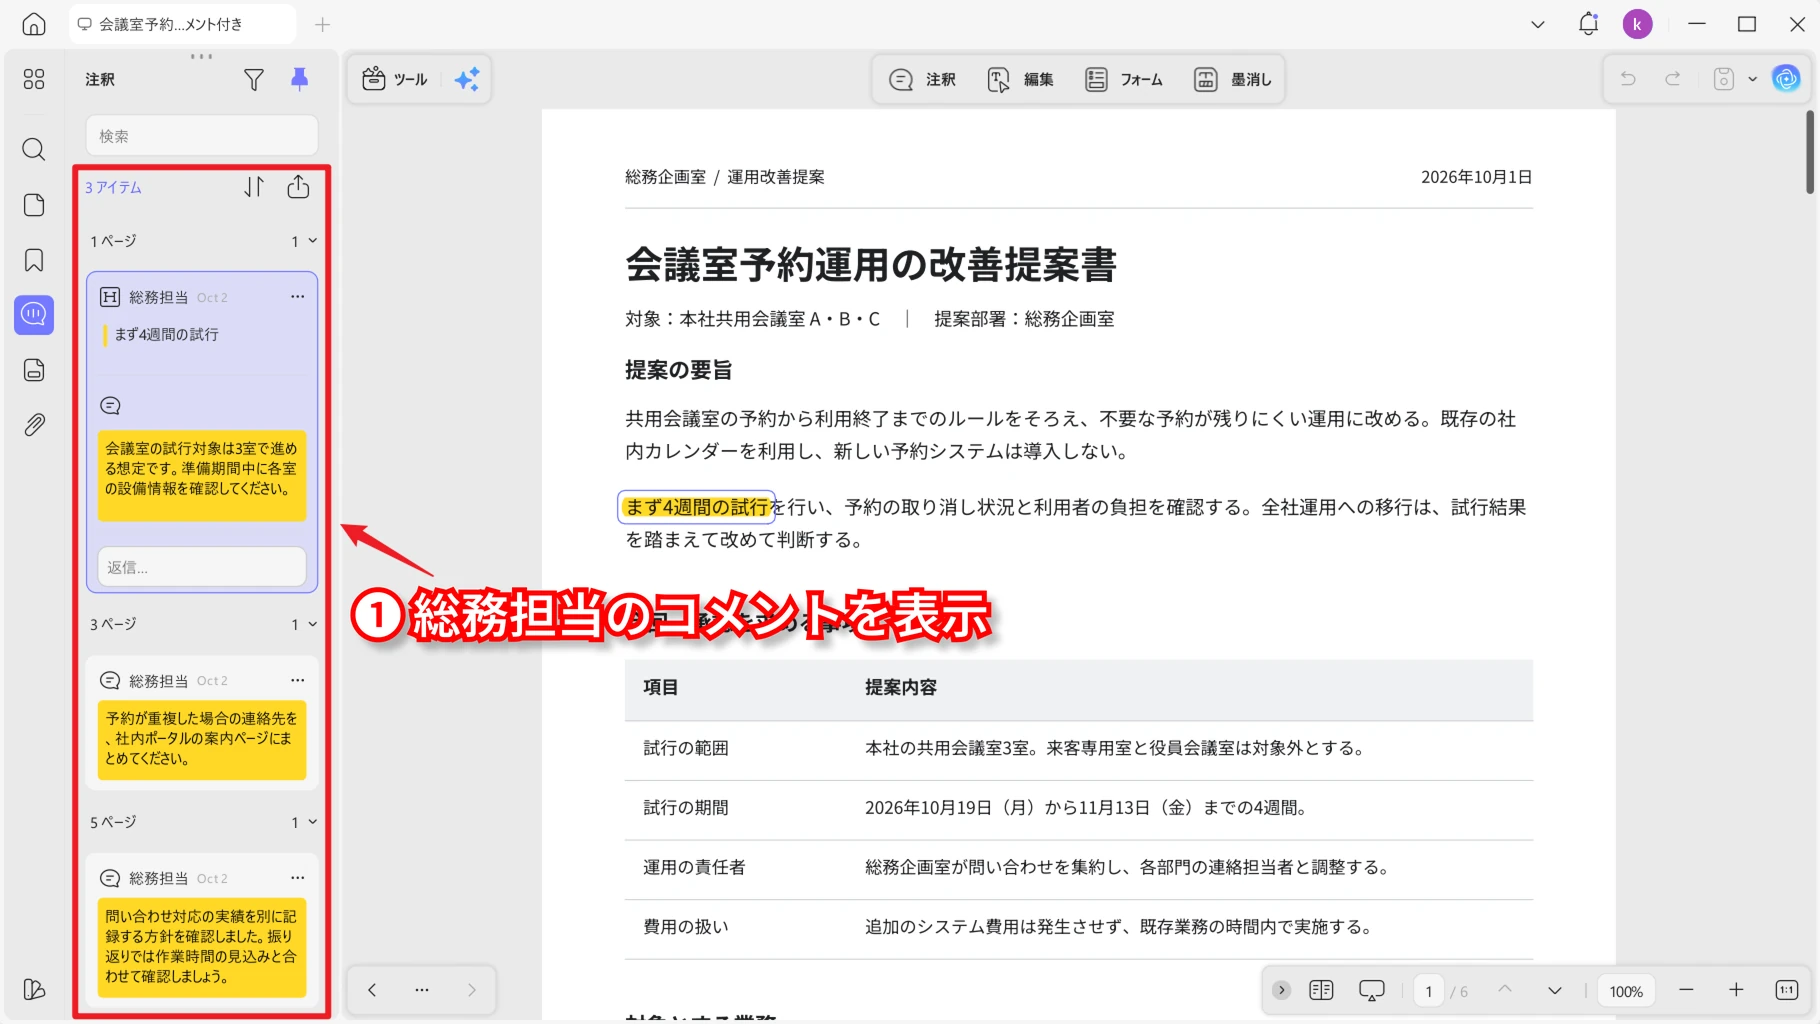Click the bottom sidebar layers icon
This screenshot has height=1024, width=1820.
[x=34, y=989]
